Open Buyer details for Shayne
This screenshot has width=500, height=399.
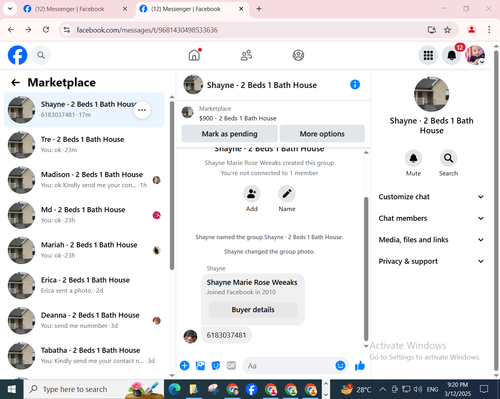(x=253, y=310)
